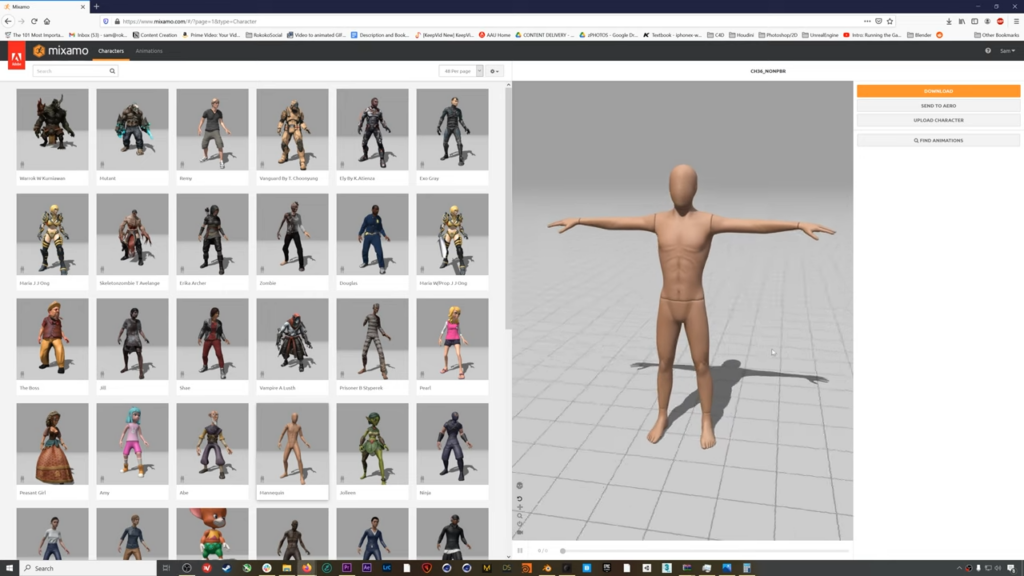The width and height of the screenshot is (1024, 576).
Task: Open the Sam account menu
Action: tap(1007, 51)
